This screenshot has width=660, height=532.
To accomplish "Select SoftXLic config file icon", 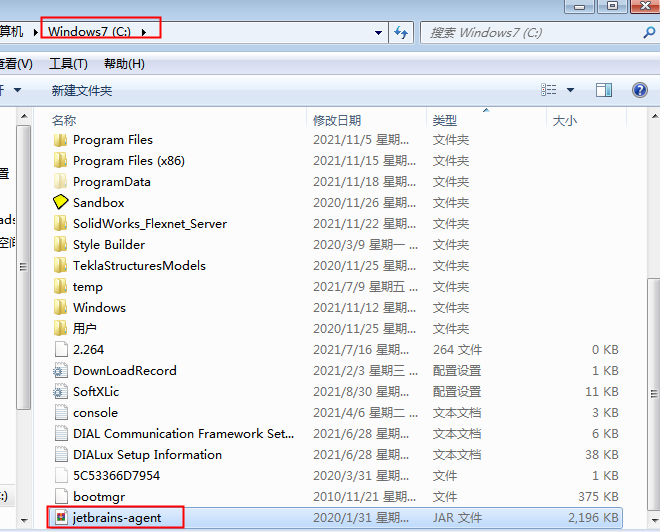I will (x=60, y=391).
